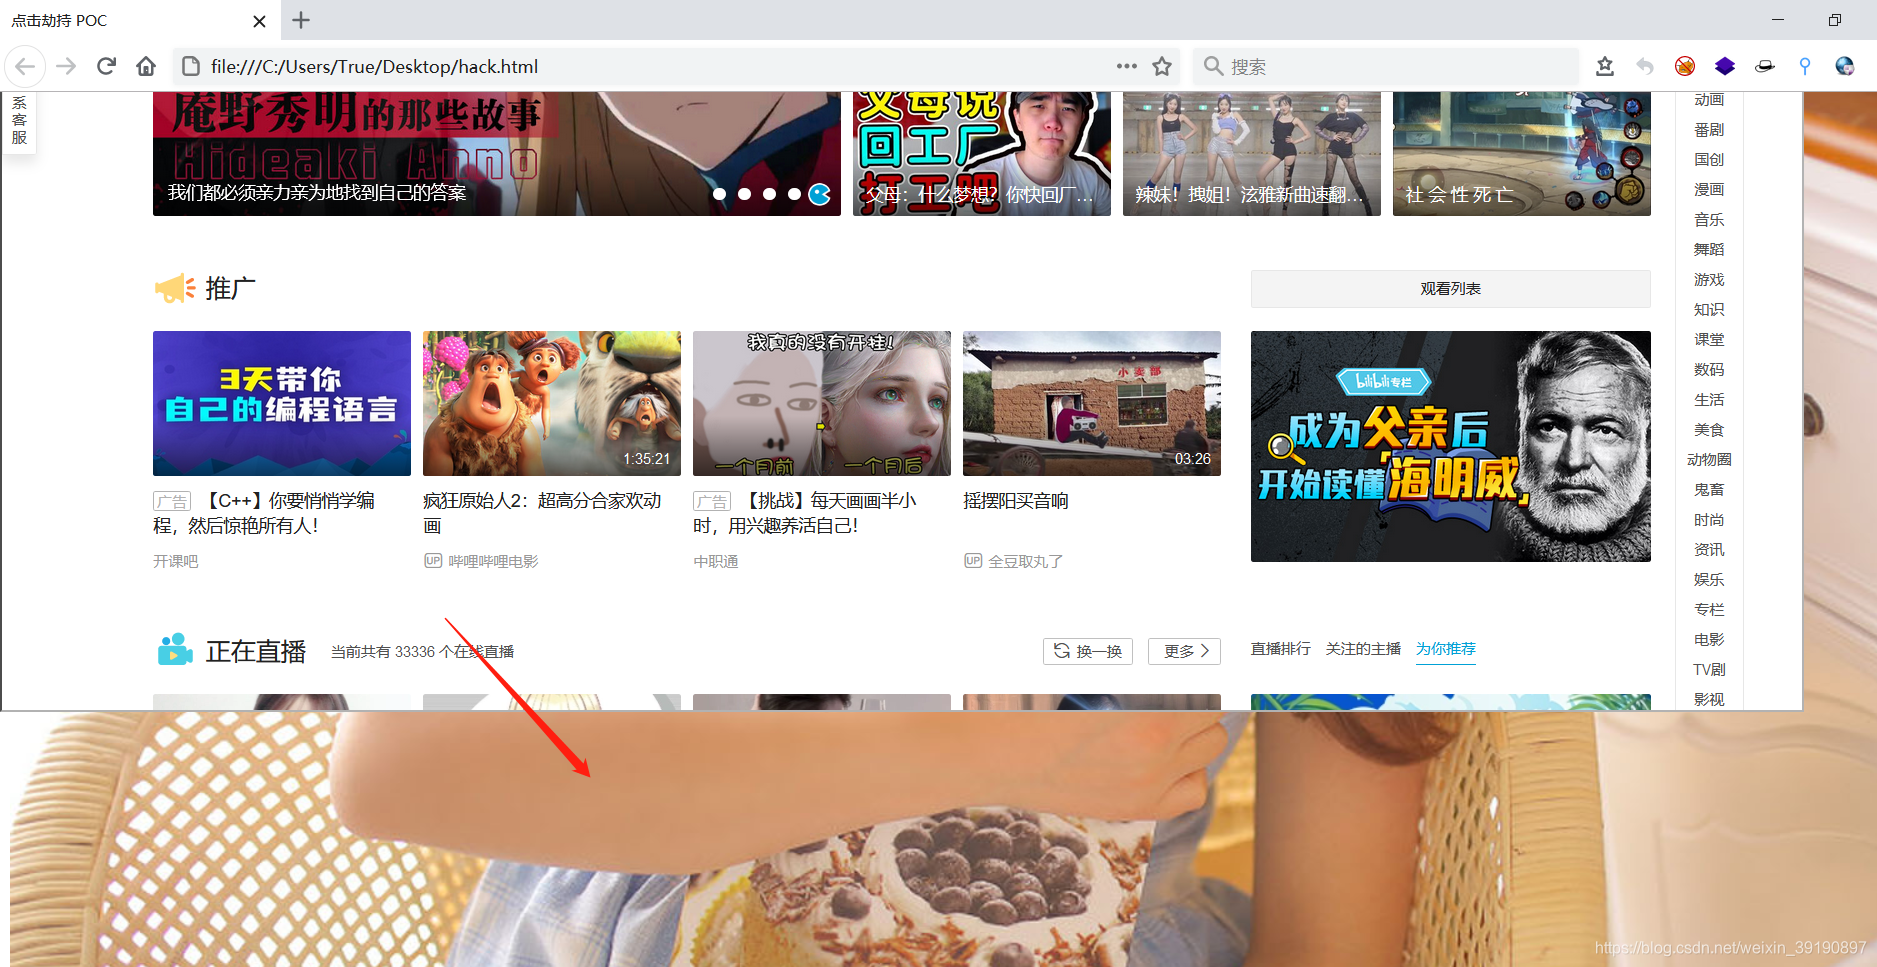Go to the browser home page icon

[146, 67]
